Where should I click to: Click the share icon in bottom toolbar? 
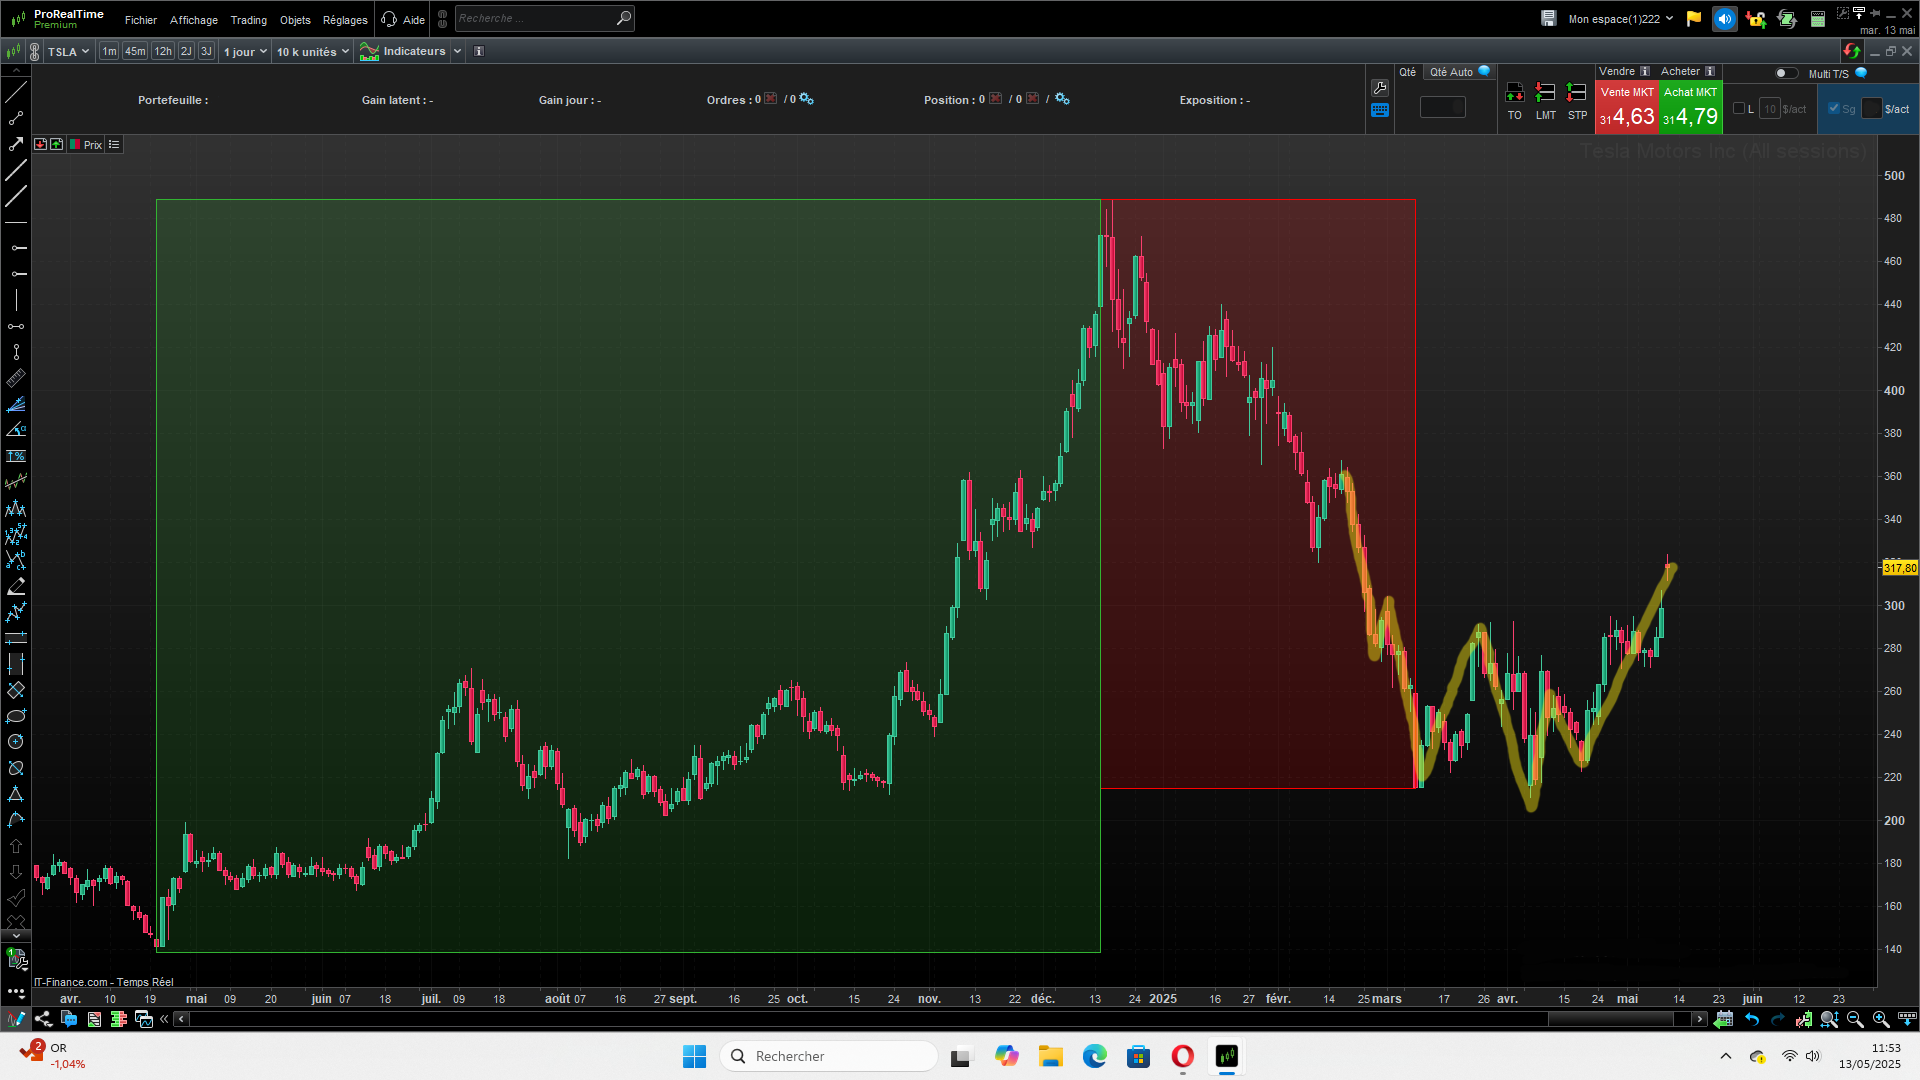tap(43, 1019)
